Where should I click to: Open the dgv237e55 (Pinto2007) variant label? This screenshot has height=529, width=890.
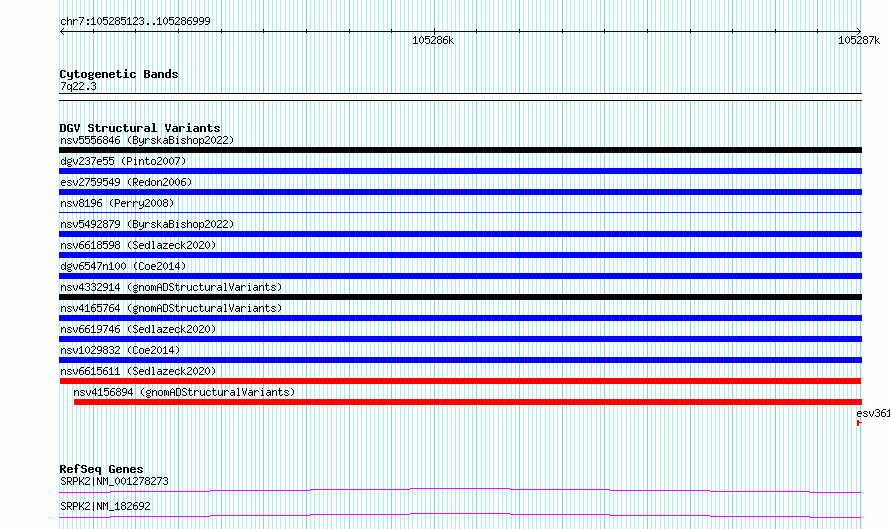123,161
